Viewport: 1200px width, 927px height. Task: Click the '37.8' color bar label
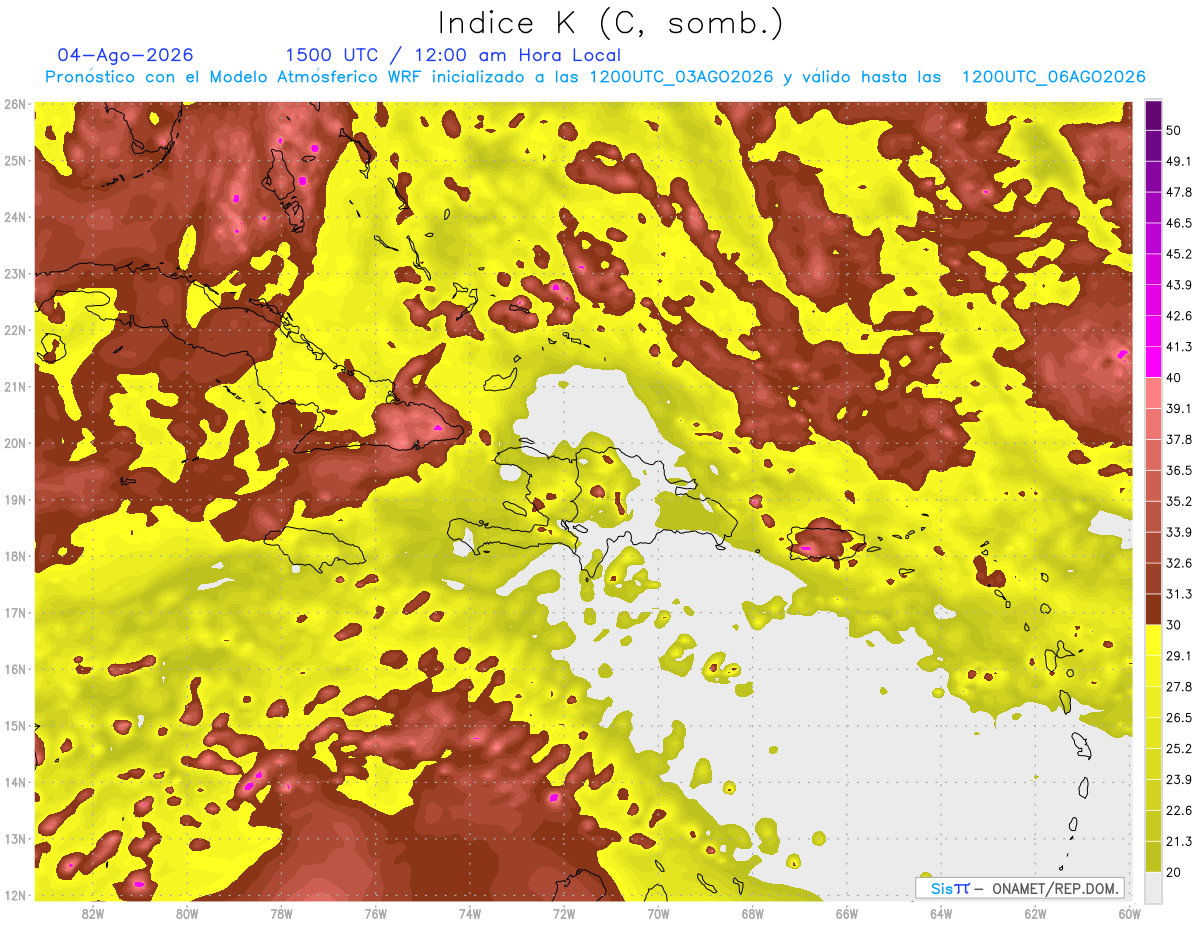1178,439
